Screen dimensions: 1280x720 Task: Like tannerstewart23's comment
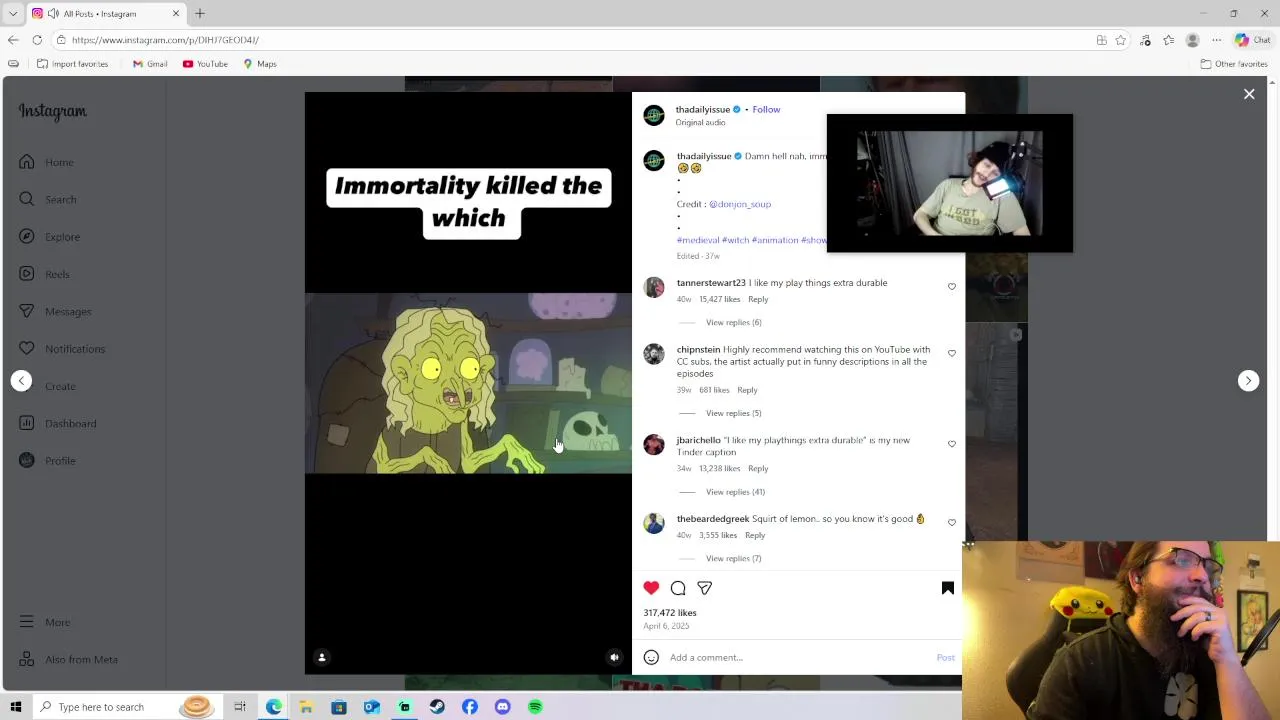(x=952, y=287)
